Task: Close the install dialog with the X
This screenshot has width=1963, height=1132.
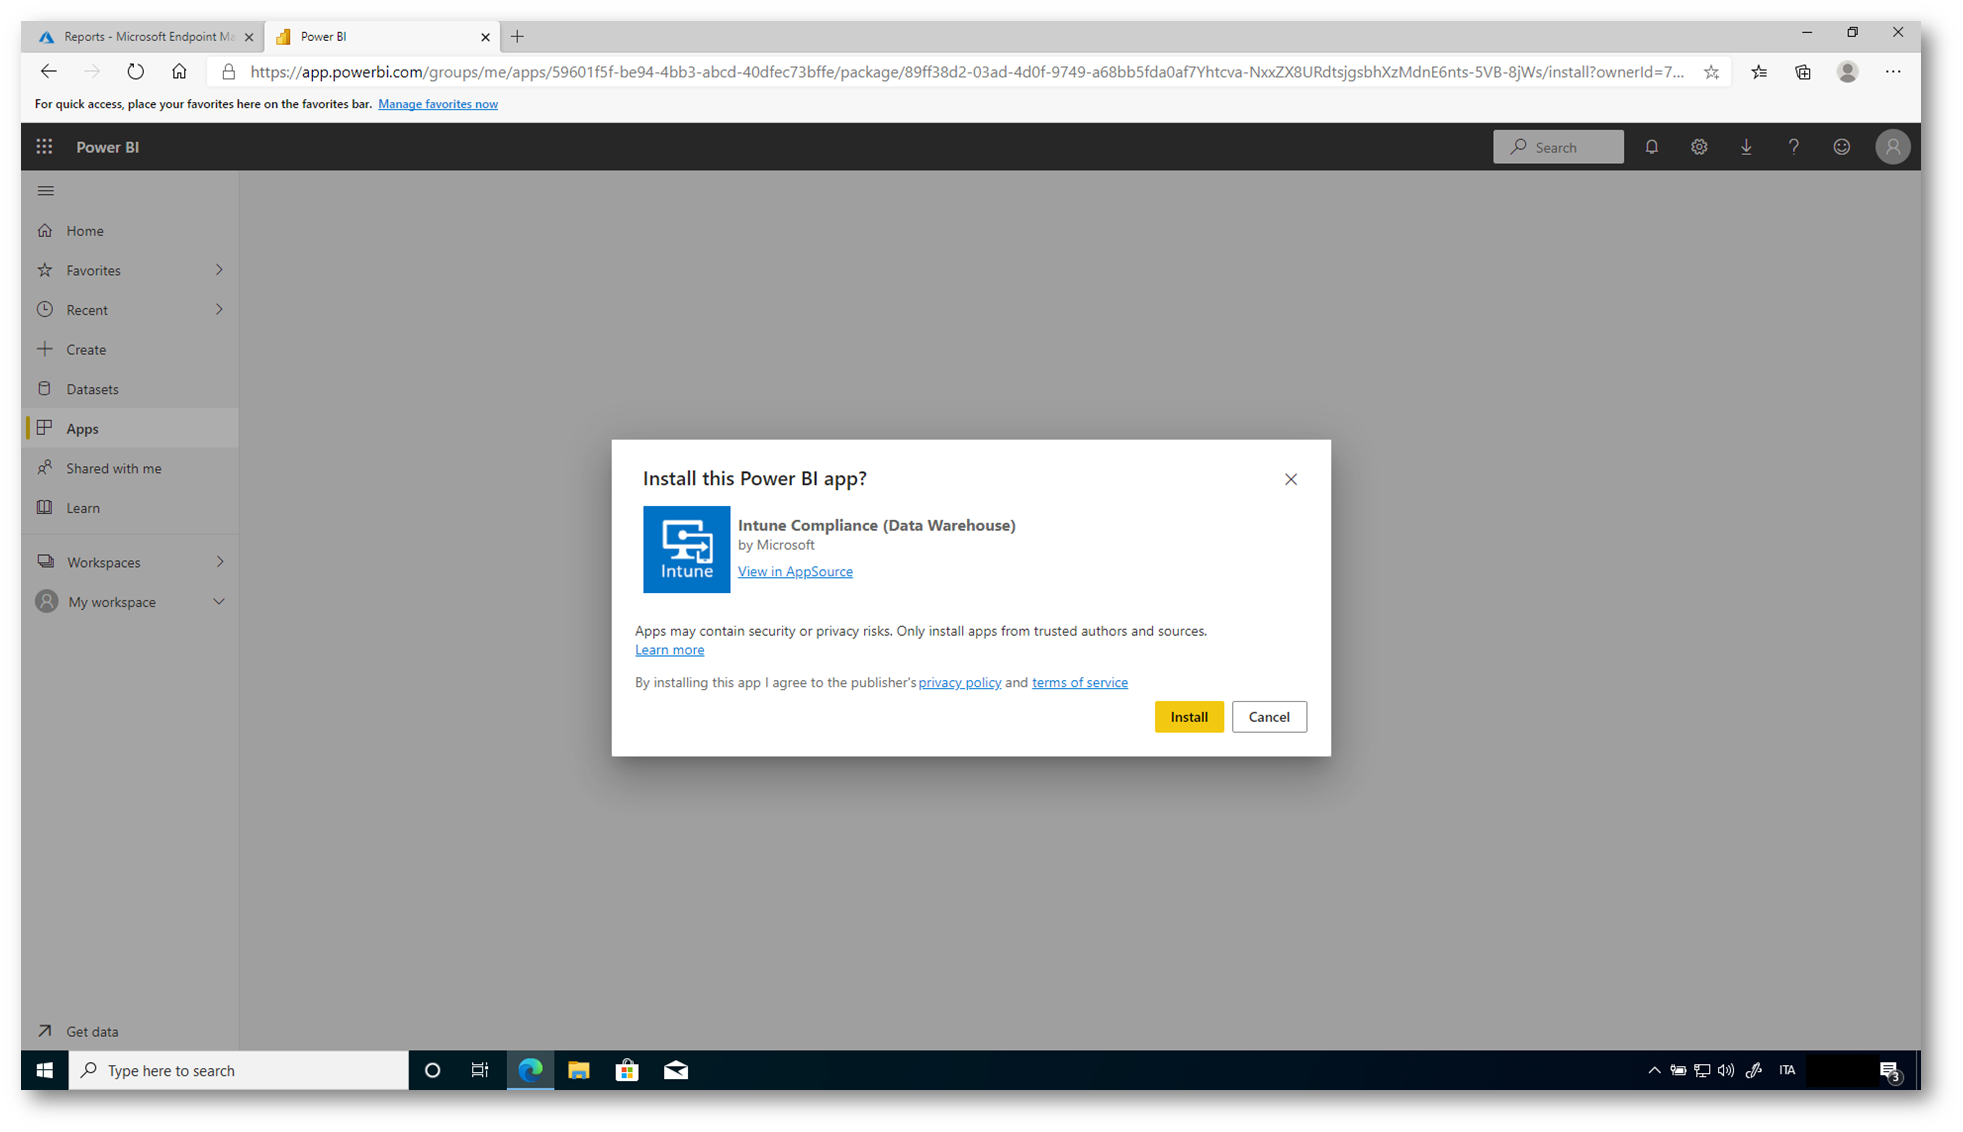Action: [x=1290, y=479]
